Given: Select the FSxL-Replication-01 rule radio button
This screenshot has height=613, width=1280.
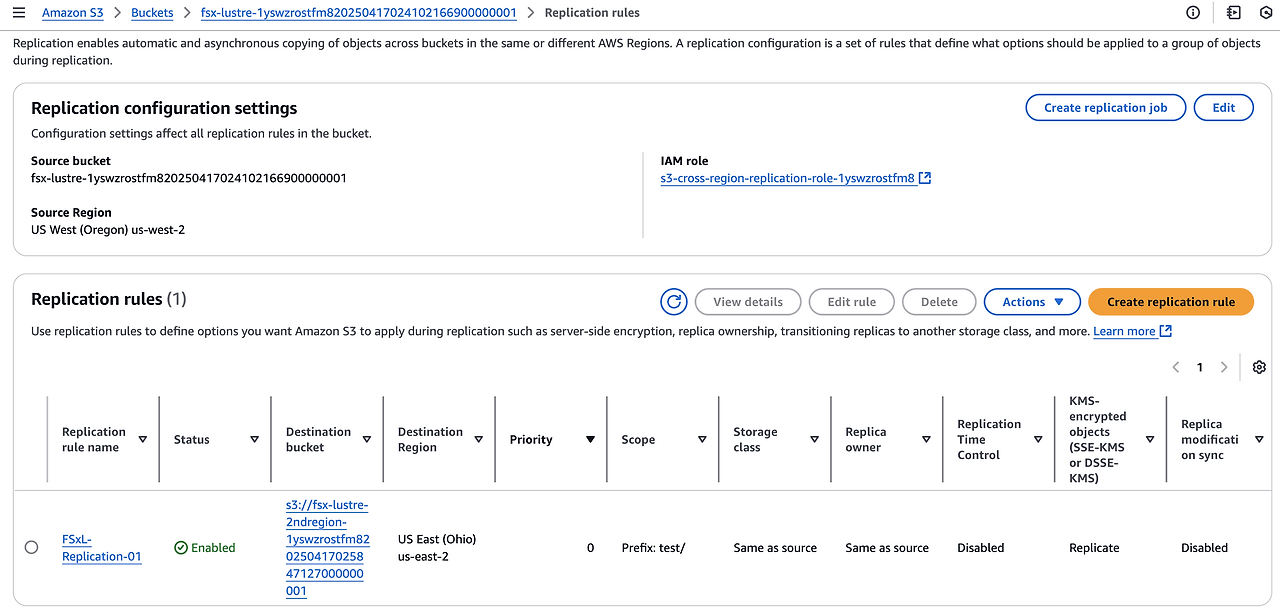Looking at the screenshot, I should (32, 548).
